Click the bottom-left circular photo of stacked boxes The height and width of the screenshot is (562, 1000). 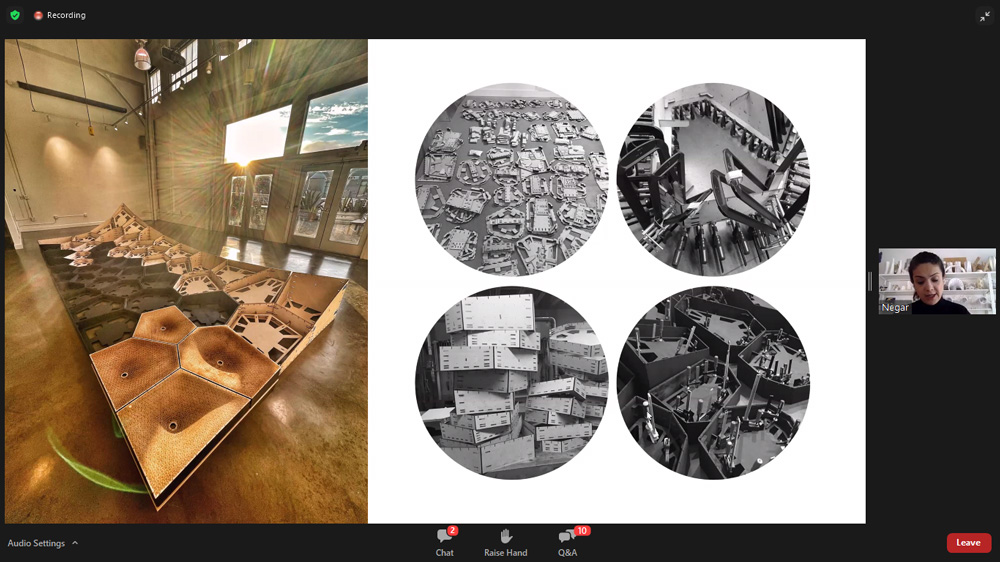coord(511,383)
